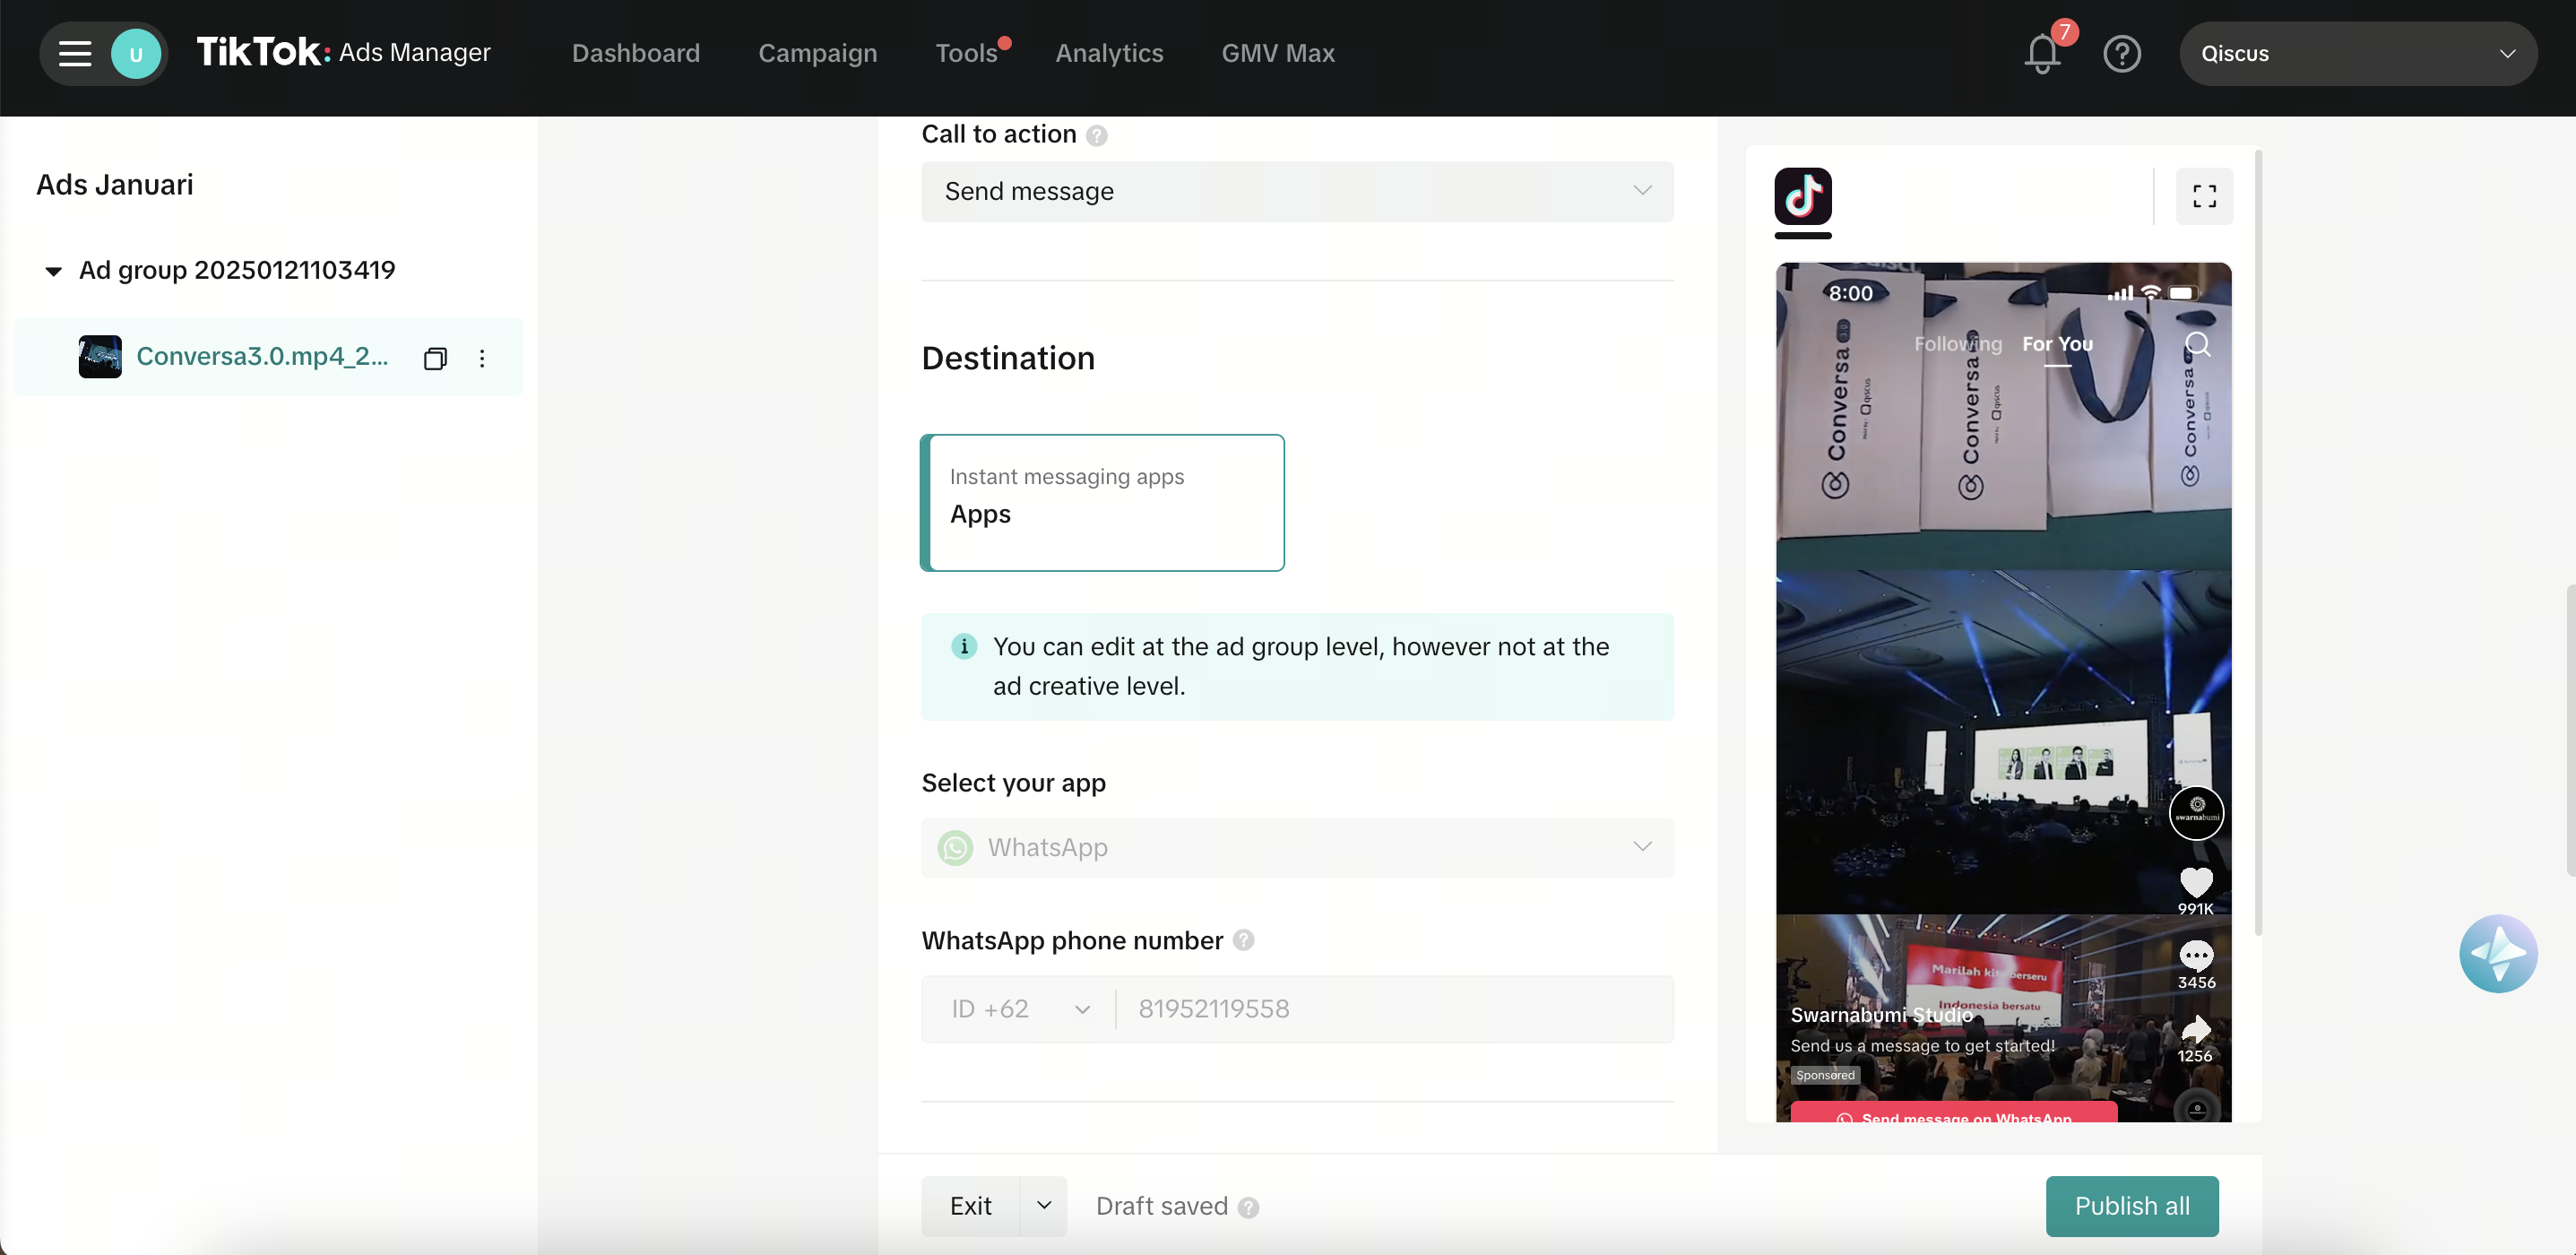Click the teal user avatar icon
The image size is (2576, 1255).
[136, 53]
